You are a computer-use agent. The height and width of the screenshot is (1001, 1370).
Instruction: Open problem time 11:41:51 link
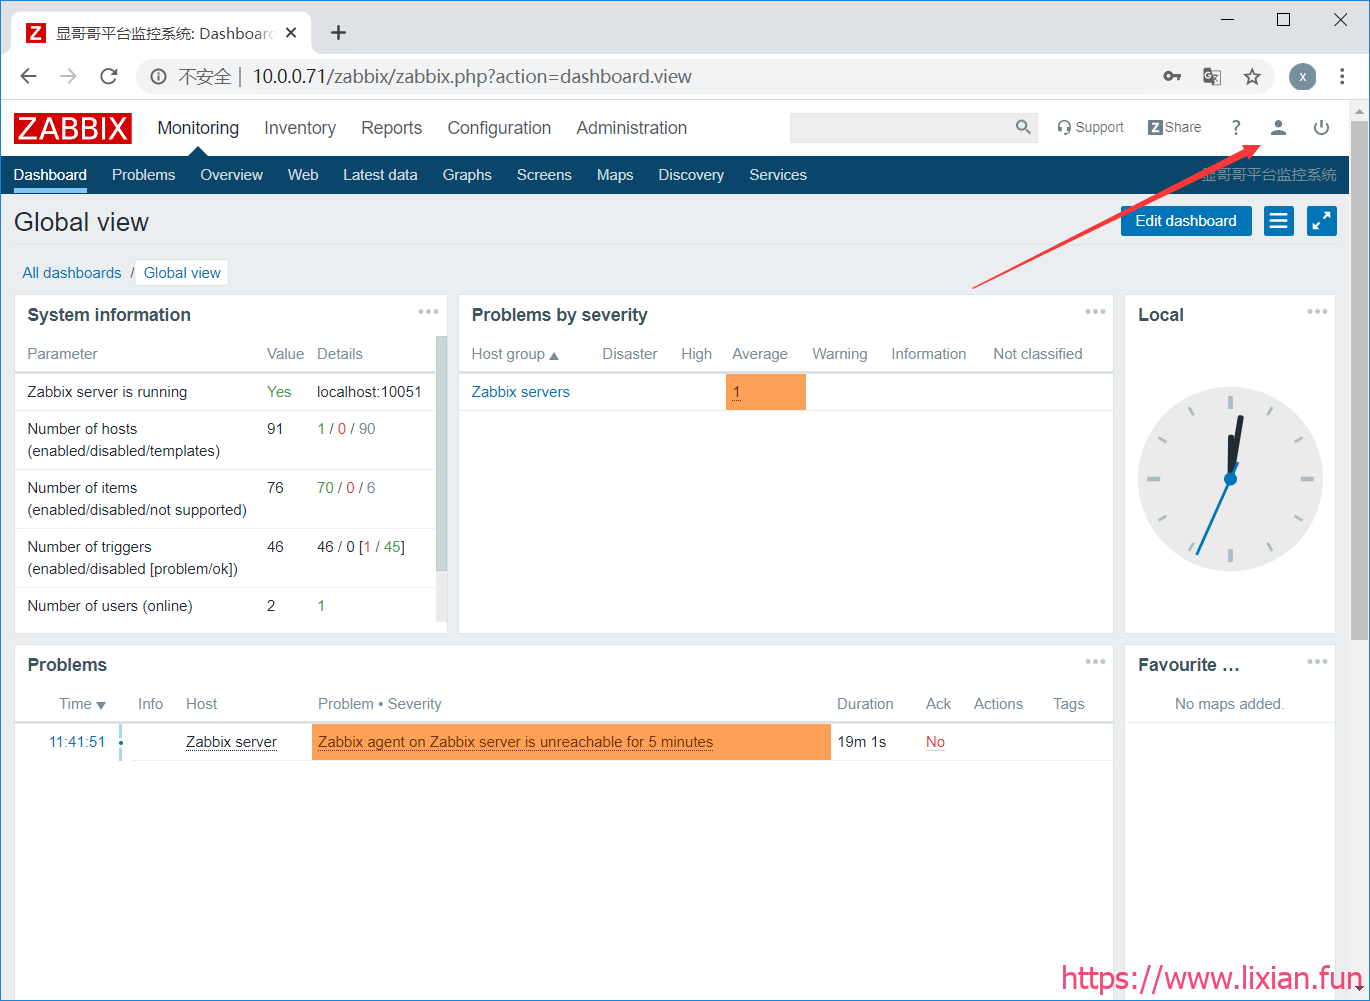[77, 742]
